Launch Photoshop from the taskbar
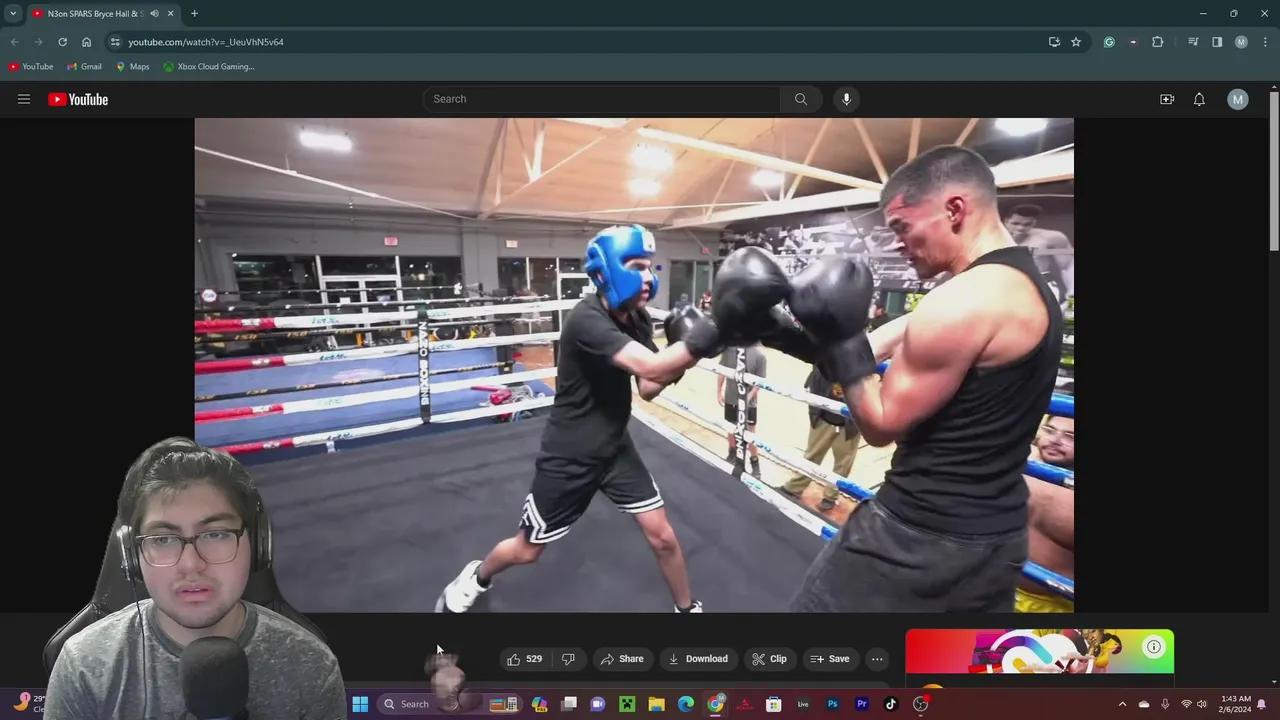Viewport: 1280px width, 720px height. [x=832, y=704]
